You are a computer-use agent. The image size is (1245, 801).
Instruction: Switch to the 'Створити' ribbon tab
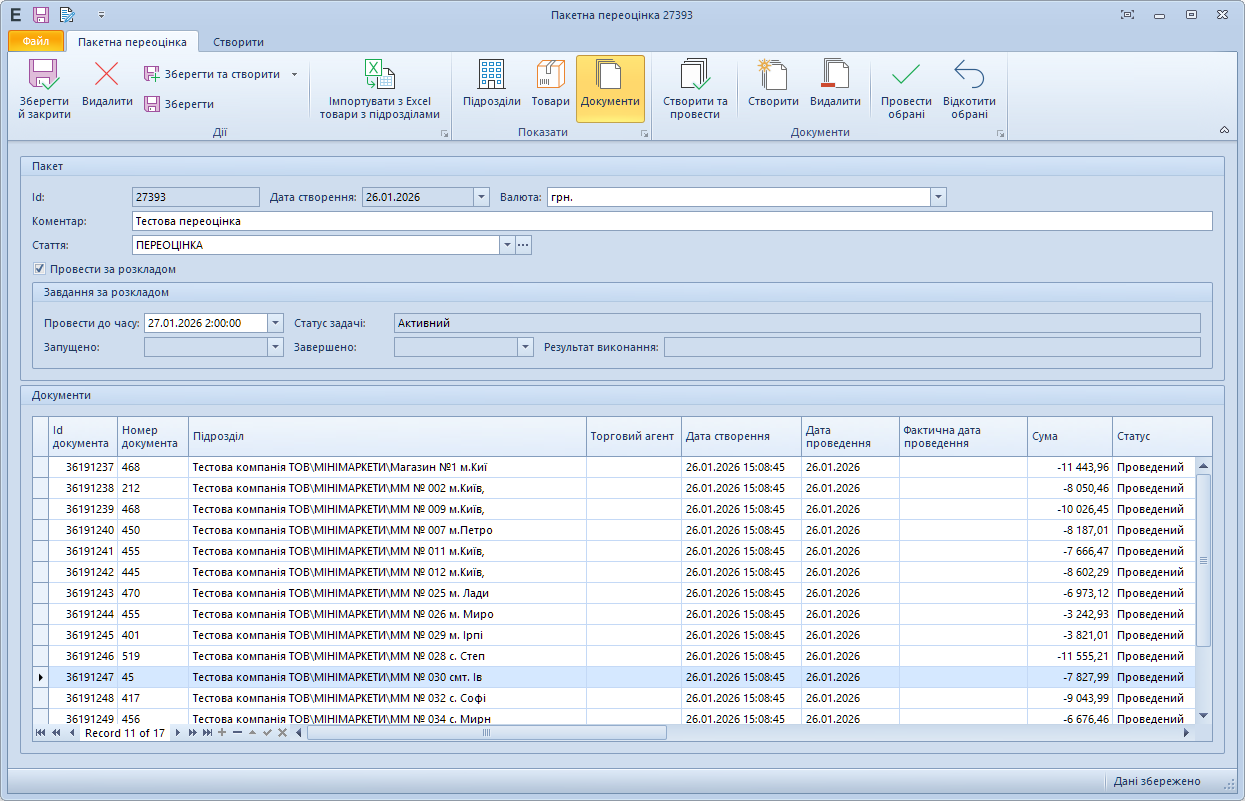point(238,42)
